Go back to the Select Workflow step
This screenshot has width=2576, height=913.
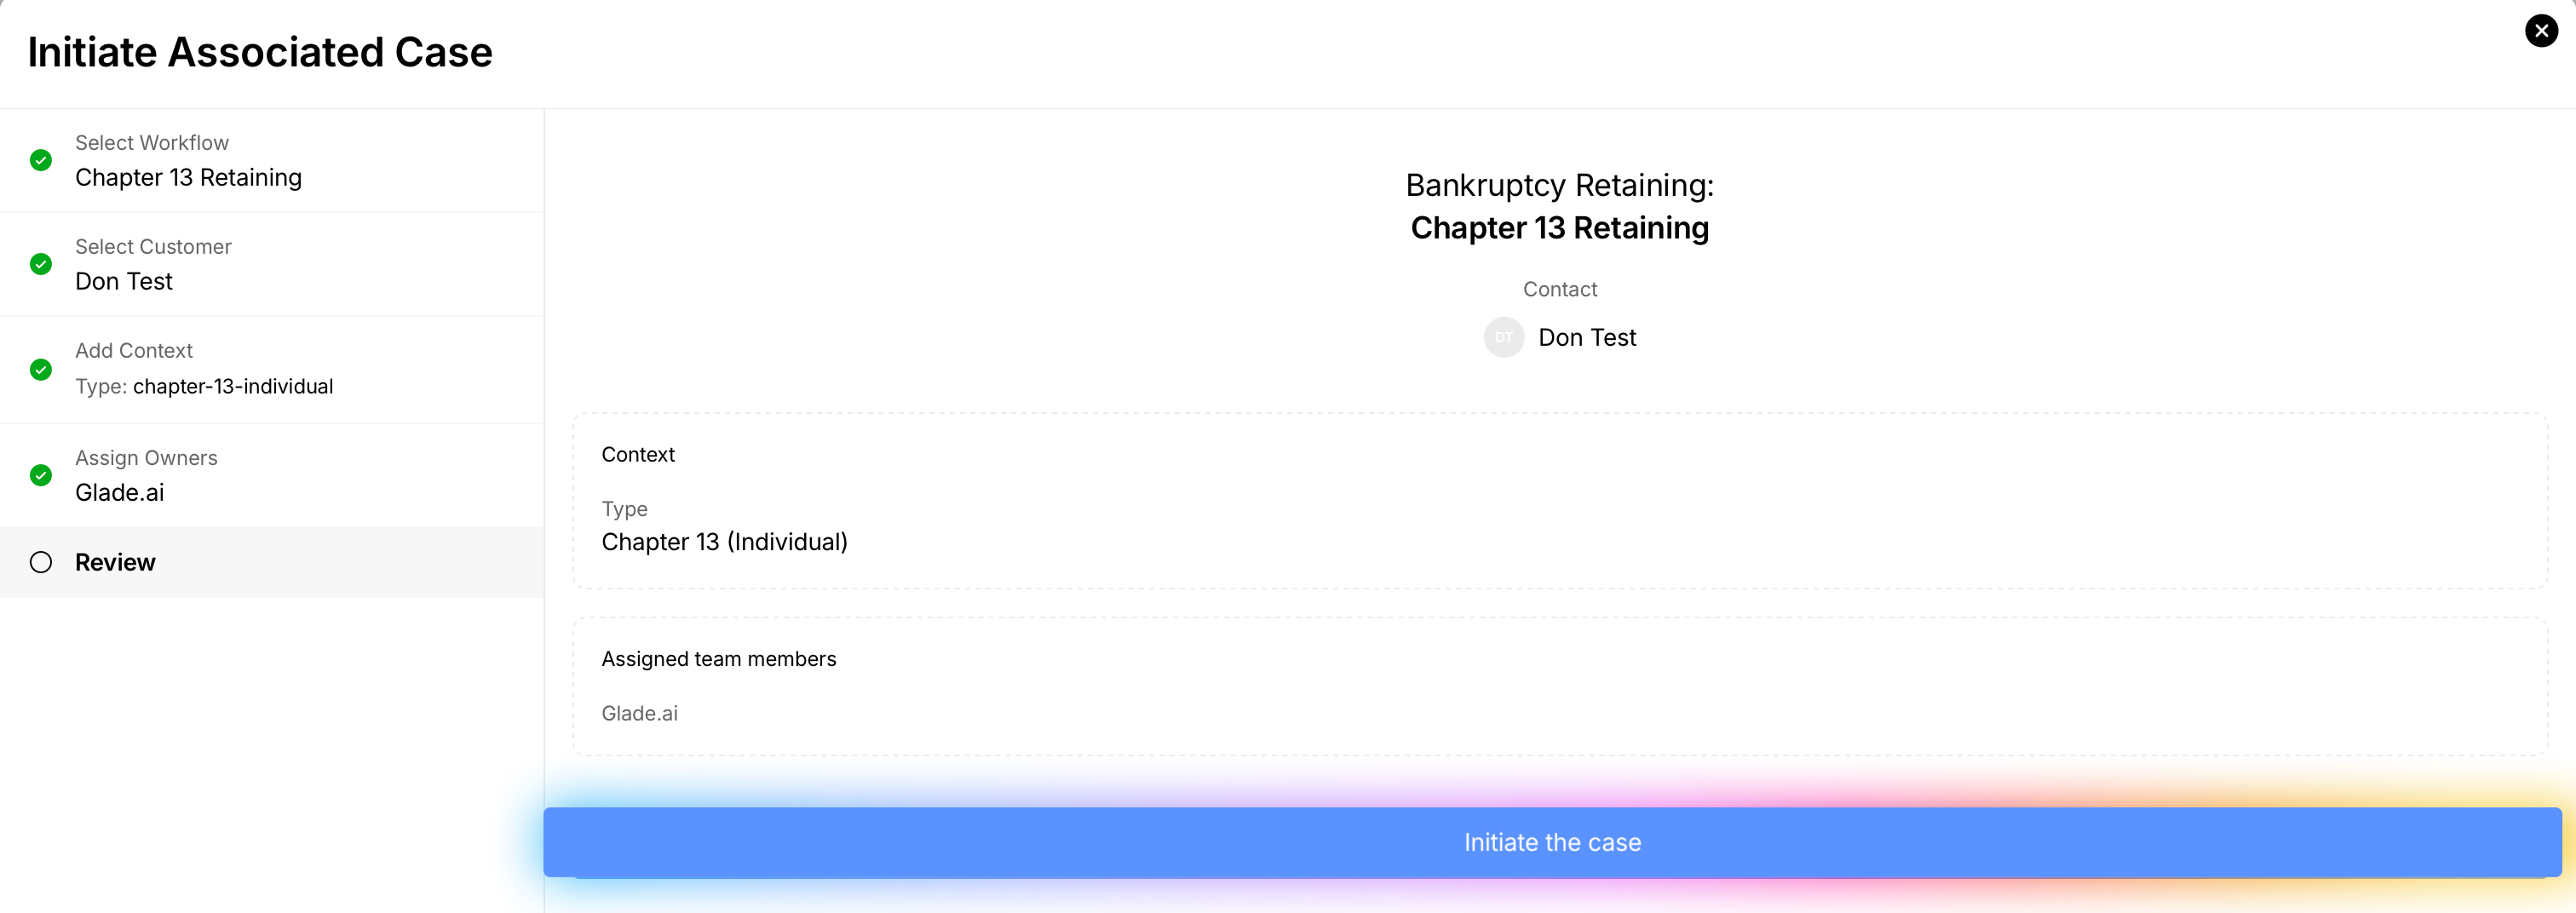(152, 143)
